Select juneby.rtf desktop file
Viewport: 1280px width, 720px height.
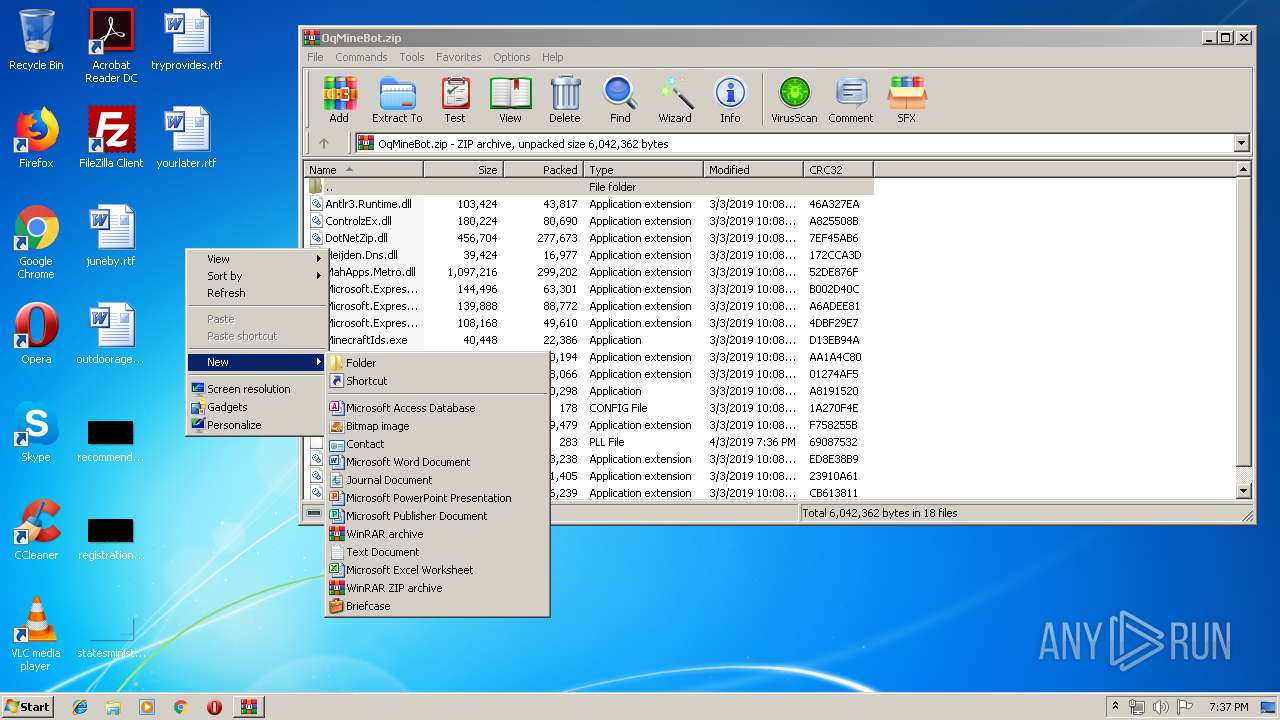pyautogui.click(x=111, y=236)
